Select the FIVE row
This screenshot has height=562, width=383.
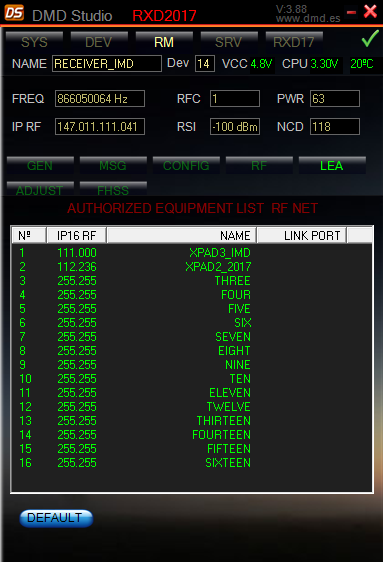192,309
